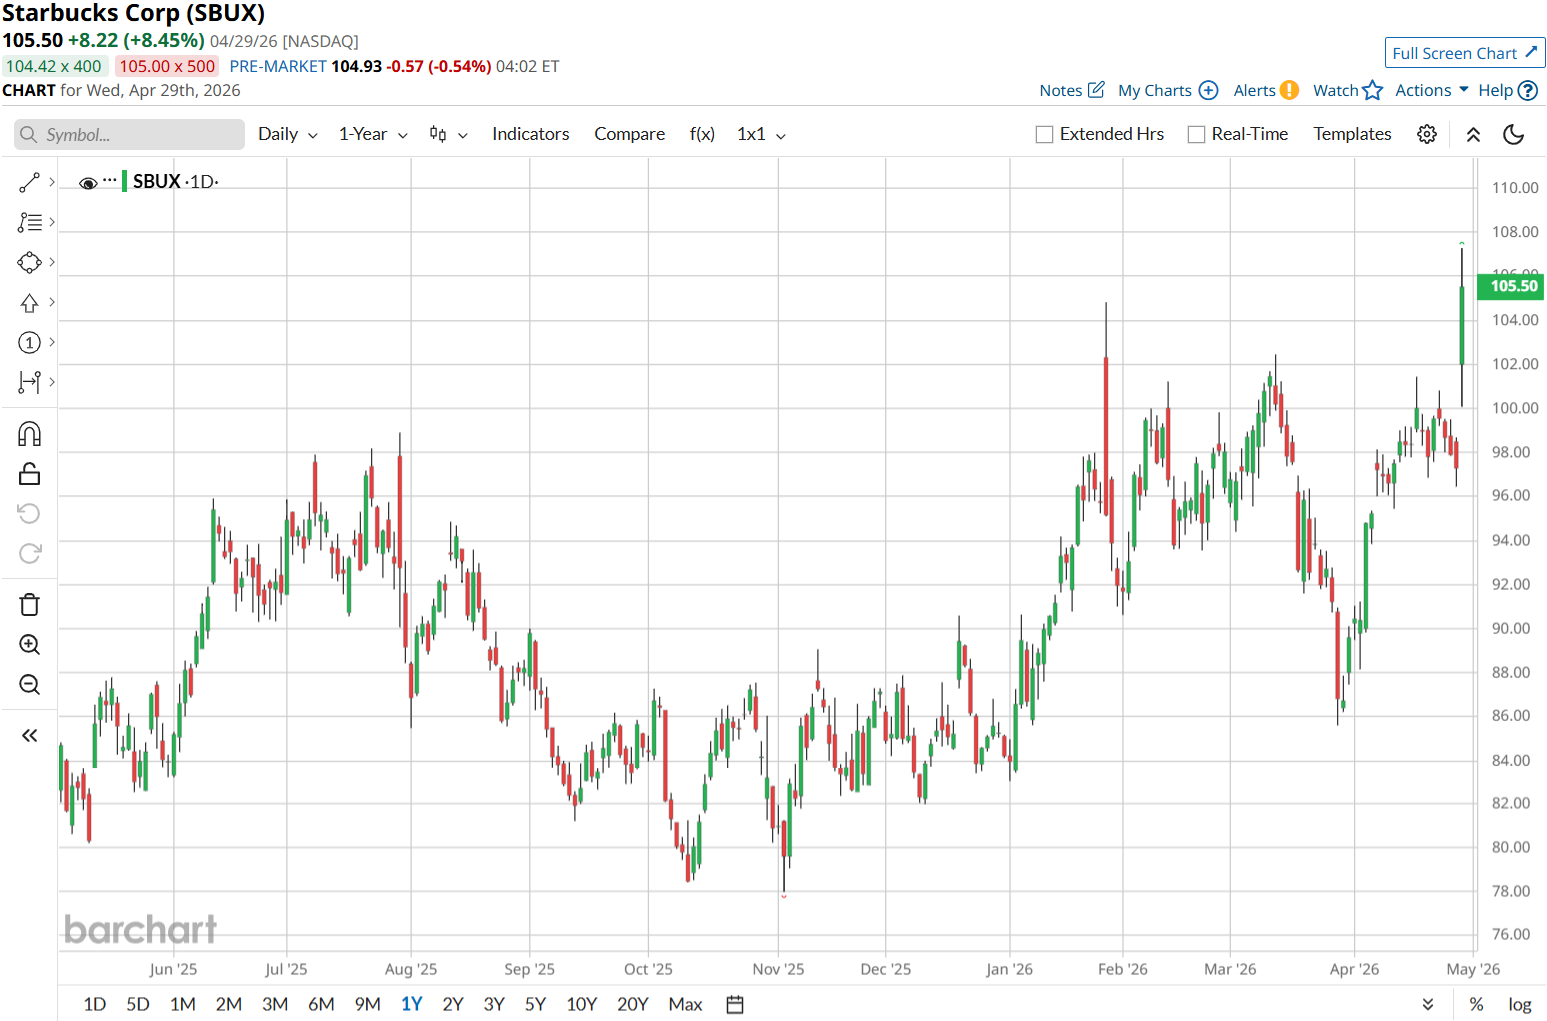
Task: Select the 6M time range
Action: tap(321, 1004)
